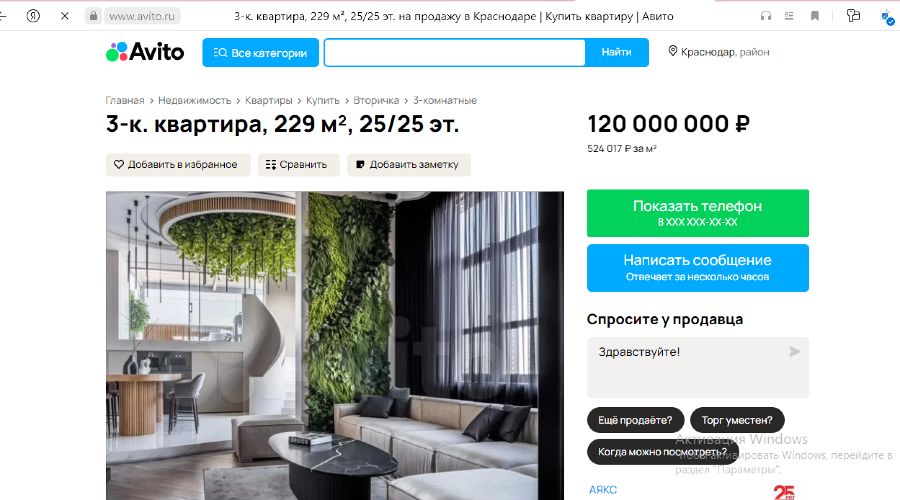Screen dimensions: 900x500
Task: Open the location pin Краснодар selector
Action: pos(719,52)
